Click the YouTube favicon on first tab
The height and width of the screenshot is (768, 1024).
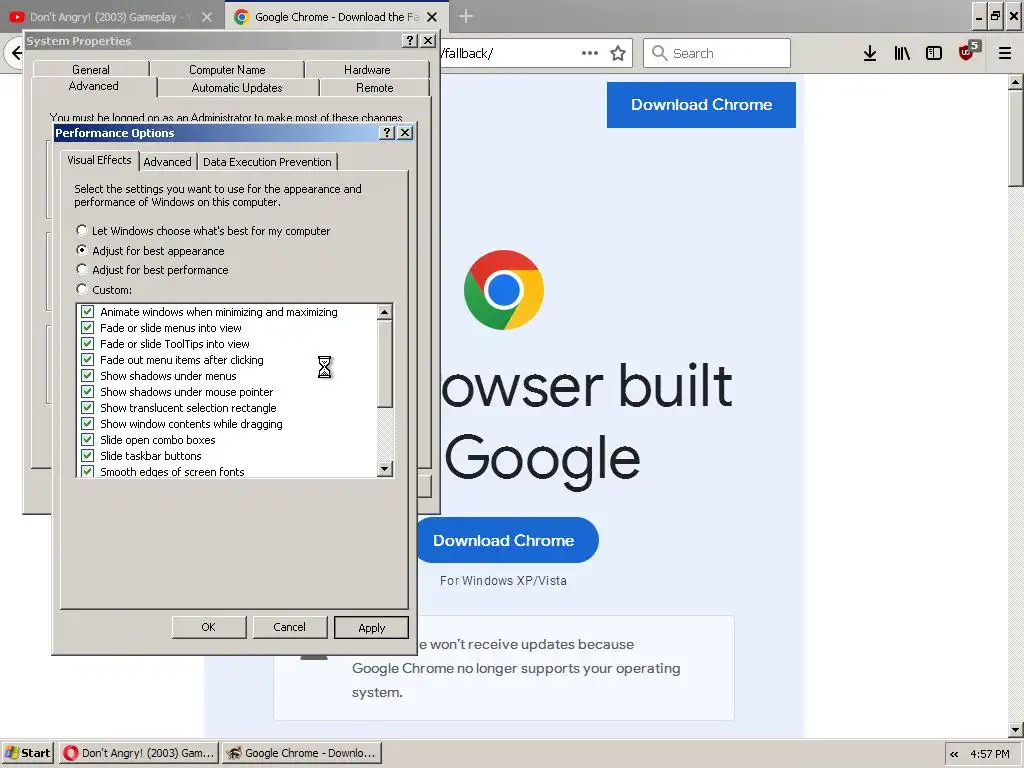[x=16, y=17]
